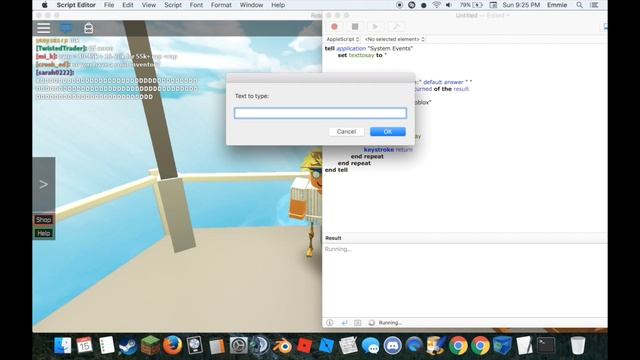Open the Roblox backpack icon
The height and width of the screenshot is (360, 640).
click(x=88, y=28)
